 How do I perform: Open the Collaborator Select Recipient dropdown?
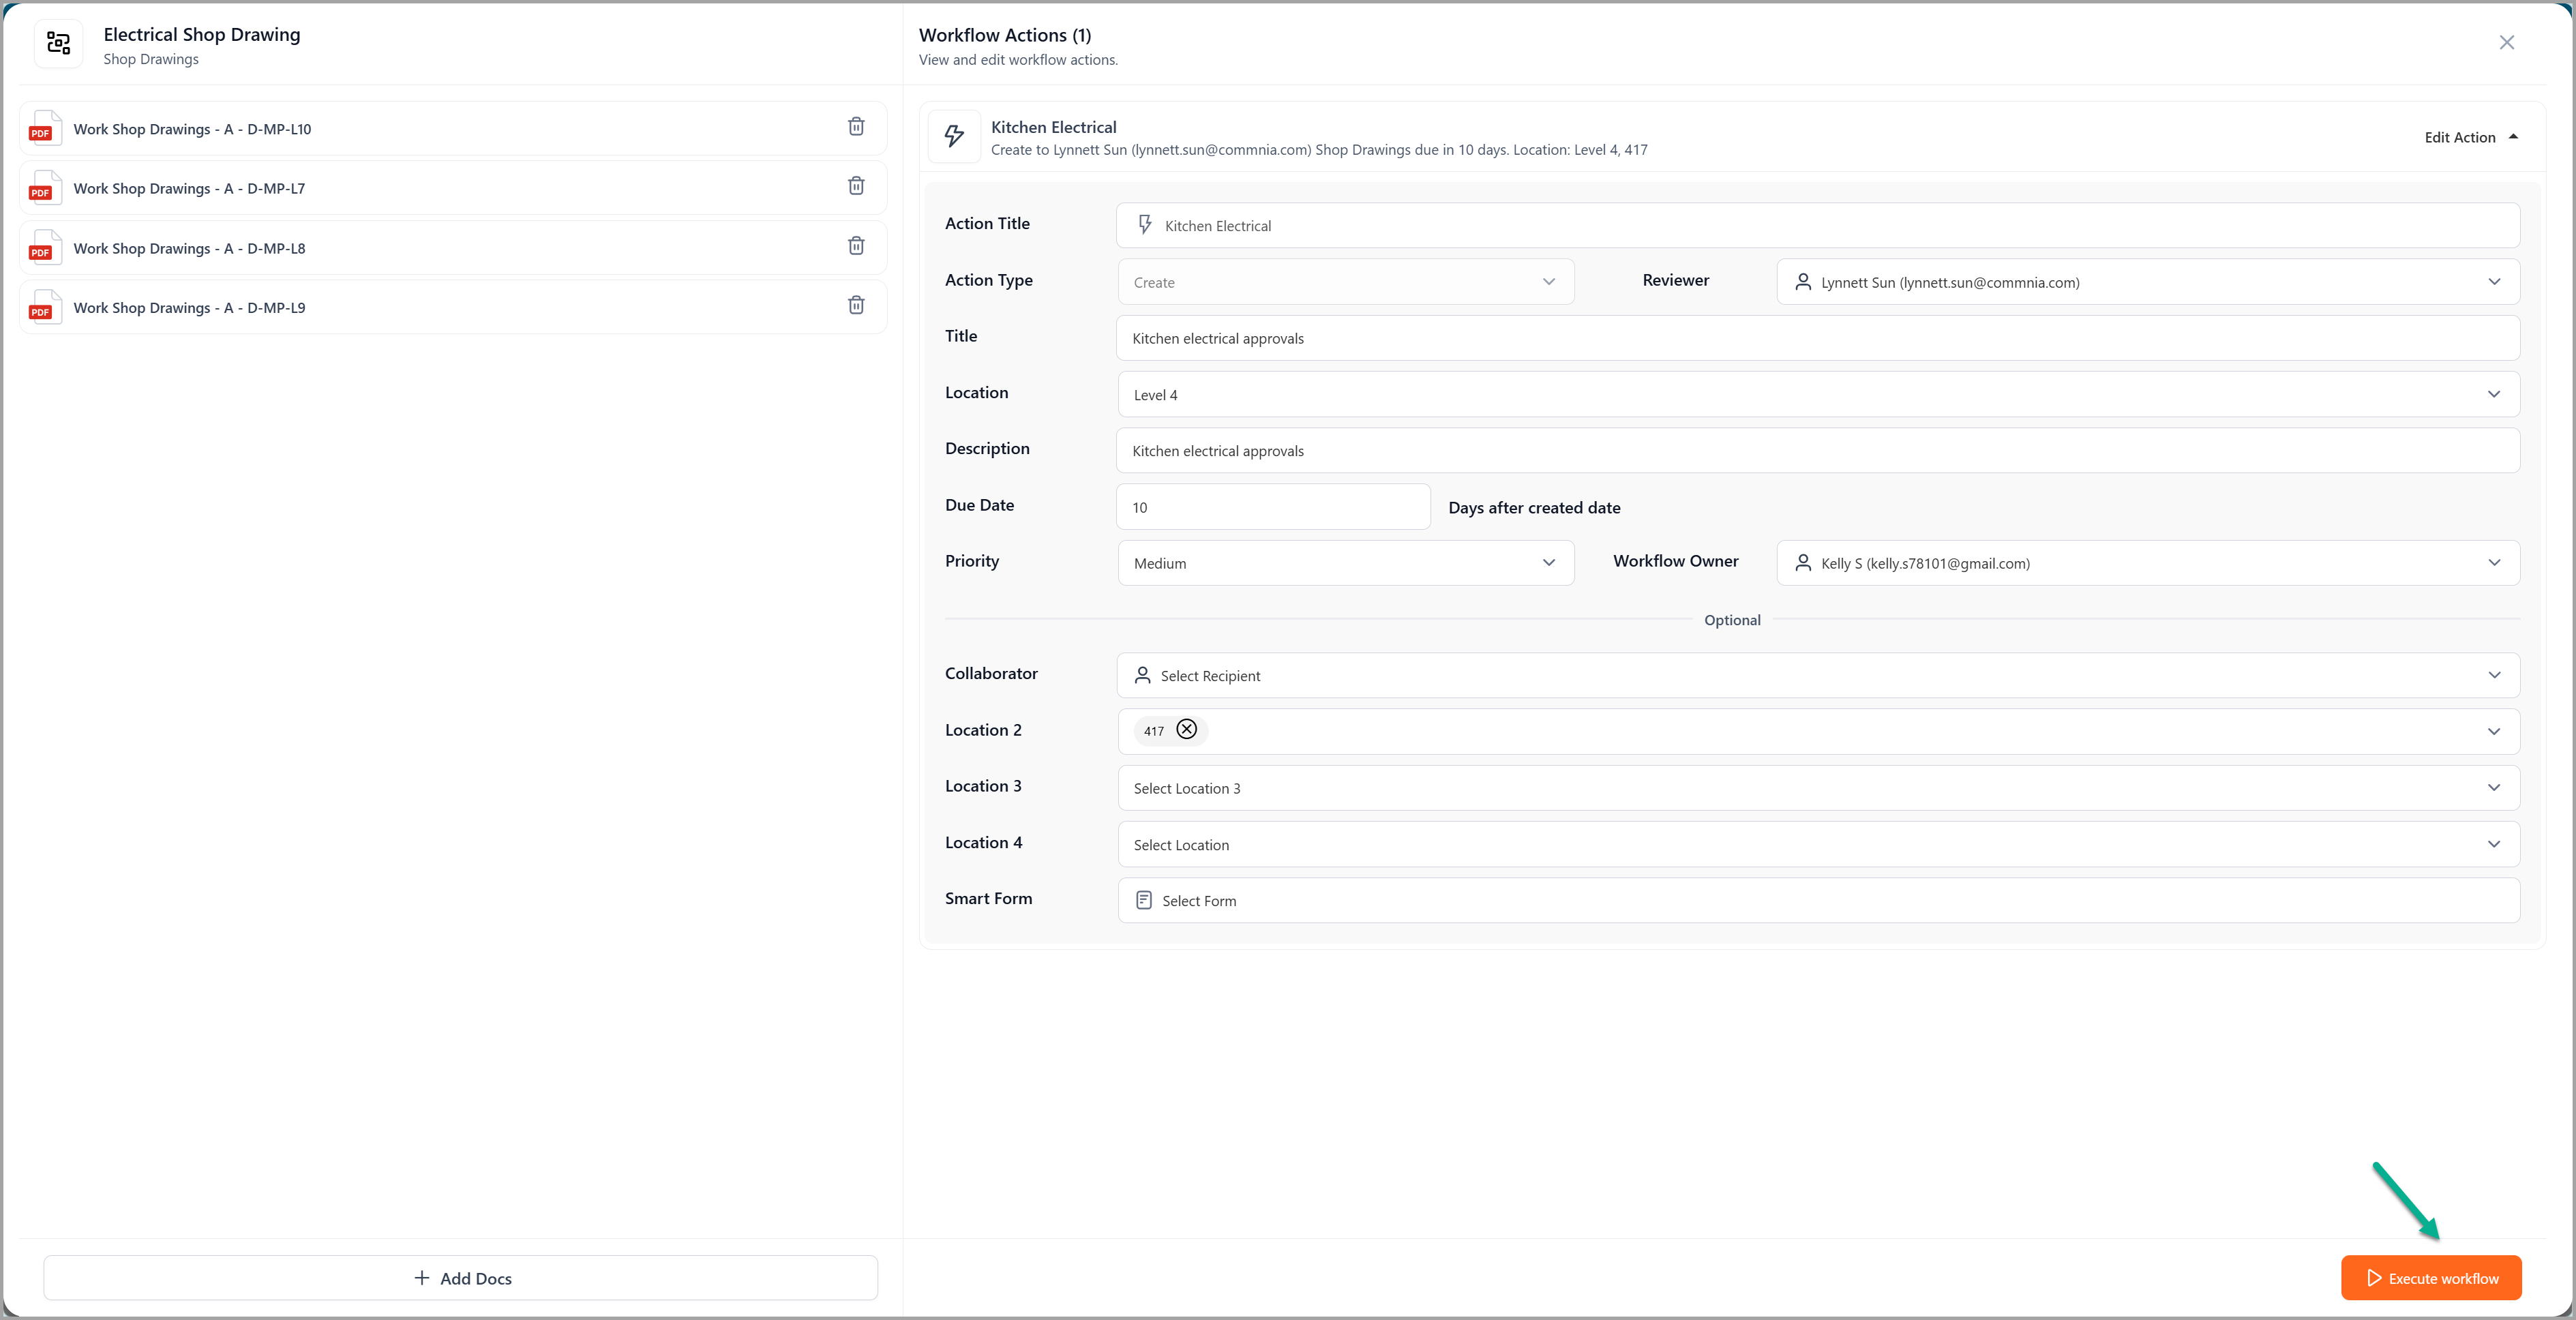click(x=1818, y=676)
